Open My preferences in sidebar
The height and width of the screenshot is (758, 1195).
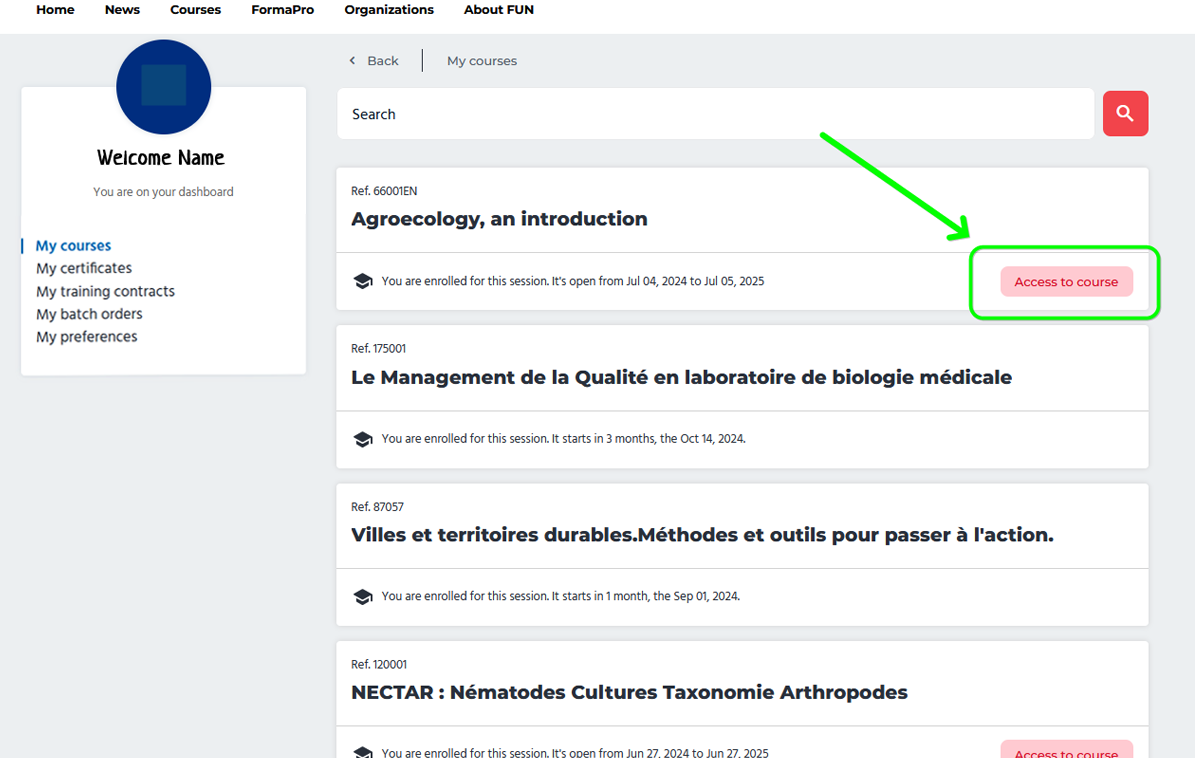point(87,337)
